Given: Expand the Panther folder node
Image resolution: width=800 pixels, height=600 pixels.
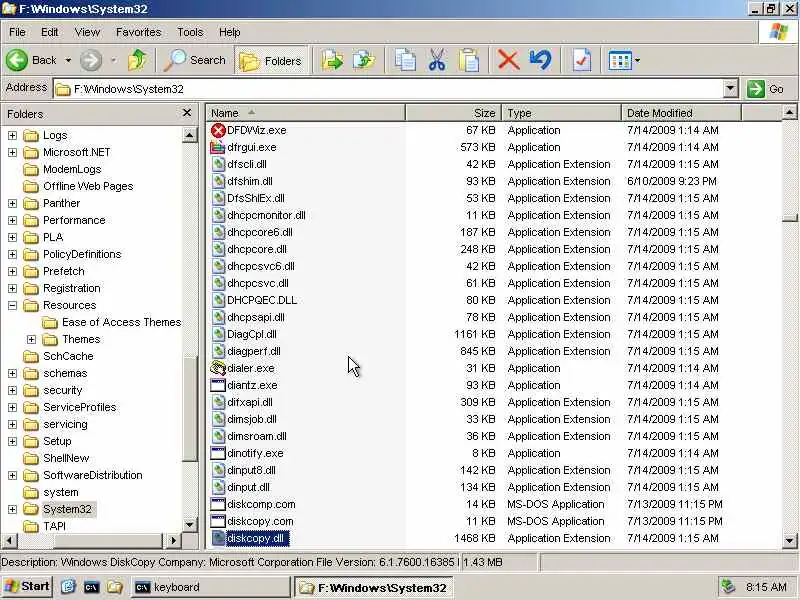Looking at the screenshot, I should coord(12,203).
